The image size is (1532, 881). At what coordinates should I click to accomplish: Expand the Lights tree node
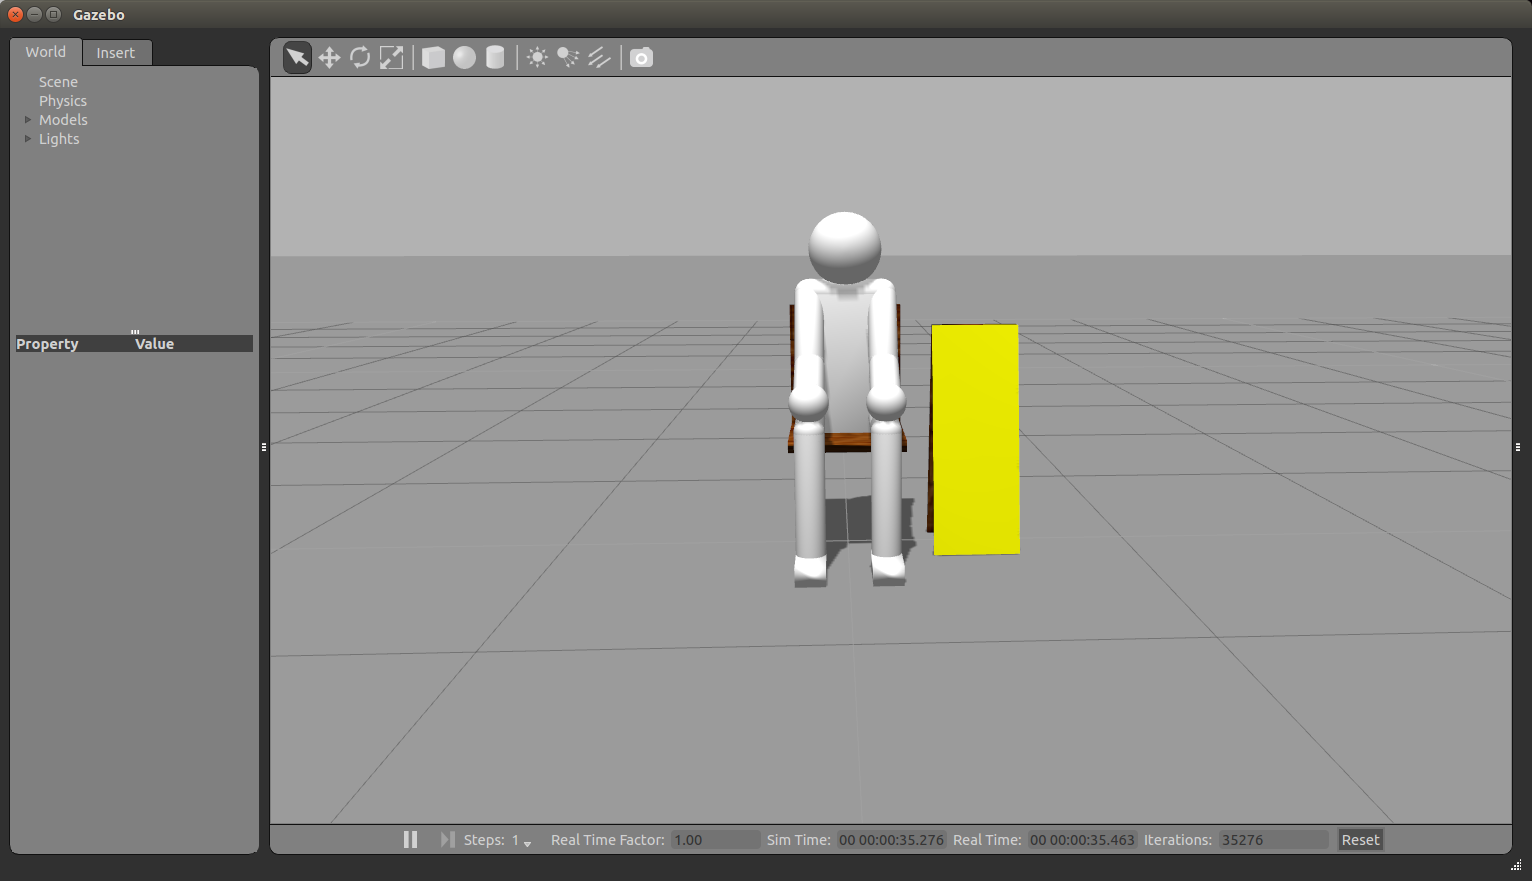[x=28, y=139]
